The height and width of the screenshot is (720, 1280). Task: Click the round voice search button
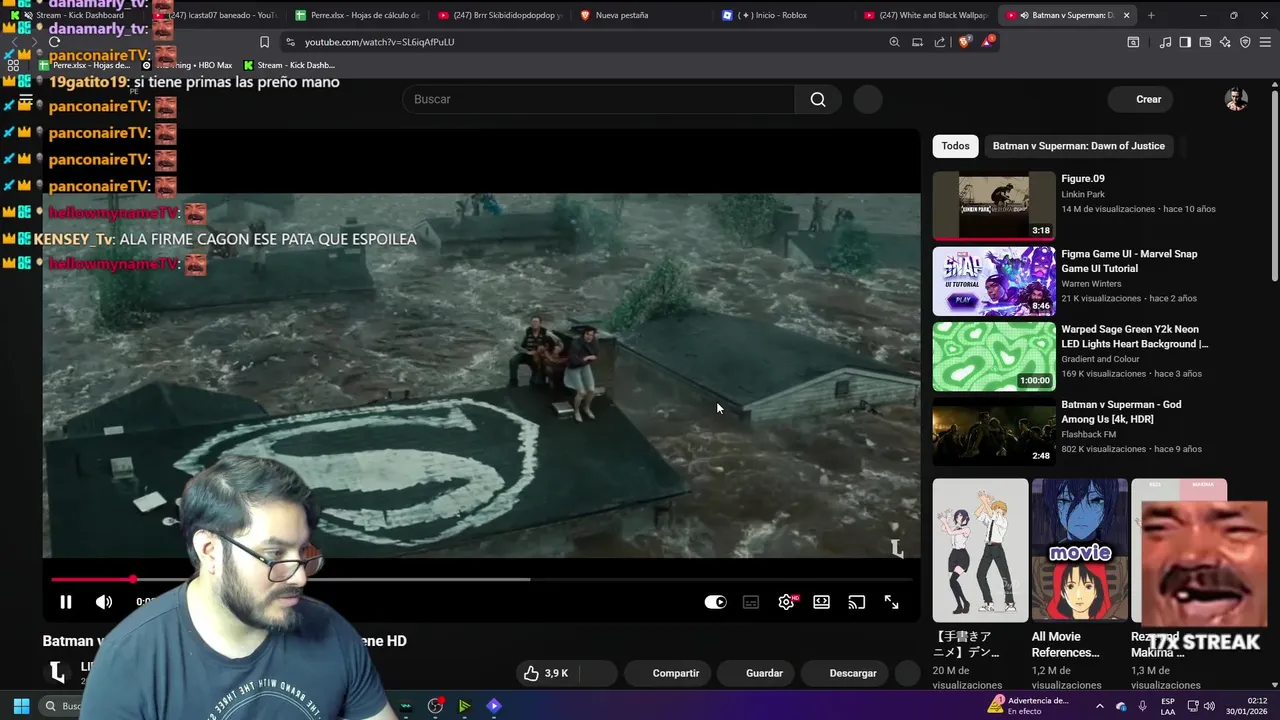point(868,99)
